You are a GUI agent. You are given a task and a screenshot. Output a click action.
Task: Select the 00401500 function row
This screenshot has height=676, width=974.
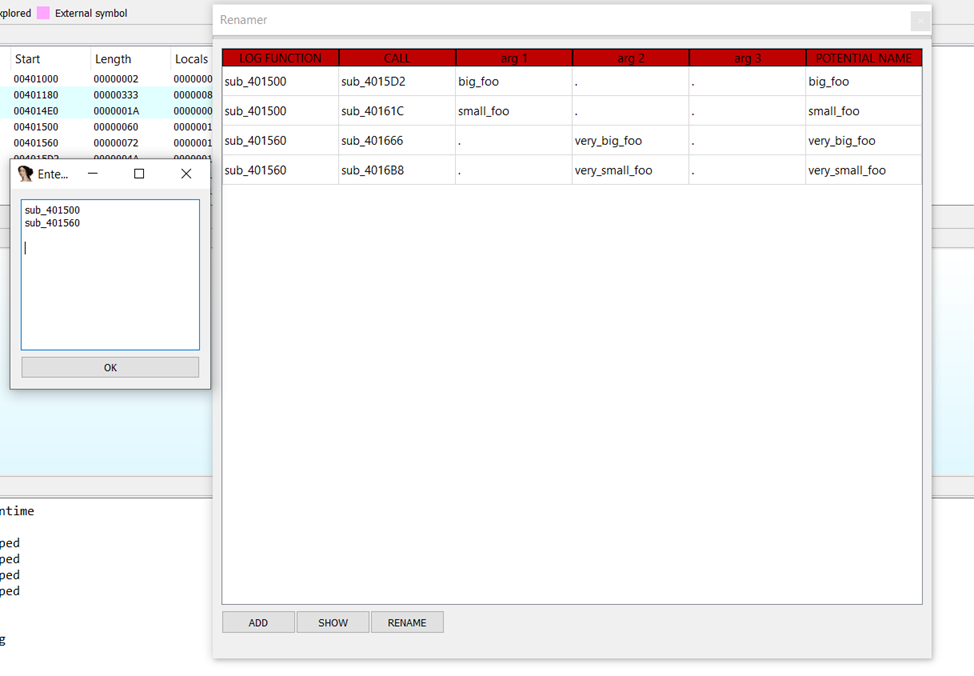(x=106, y=127)
